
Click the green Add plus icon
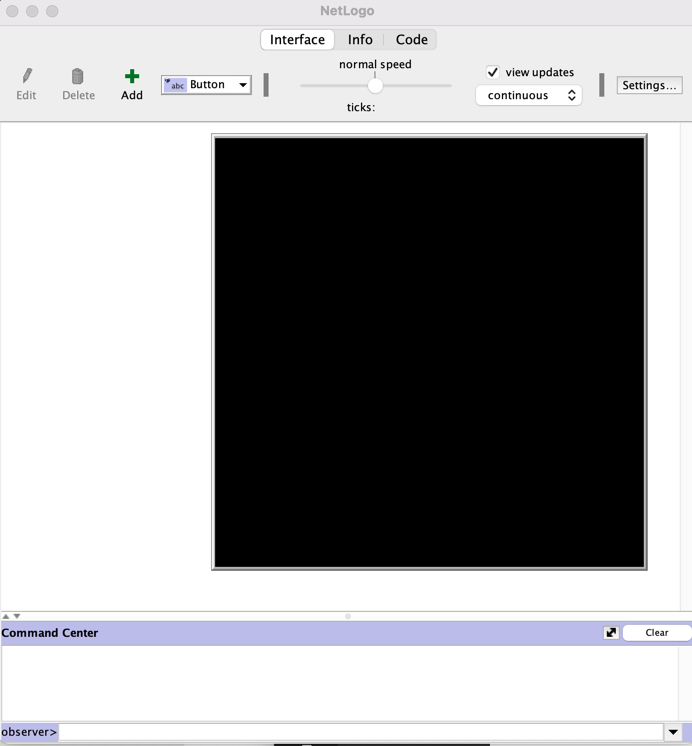[x=132, y=76]
